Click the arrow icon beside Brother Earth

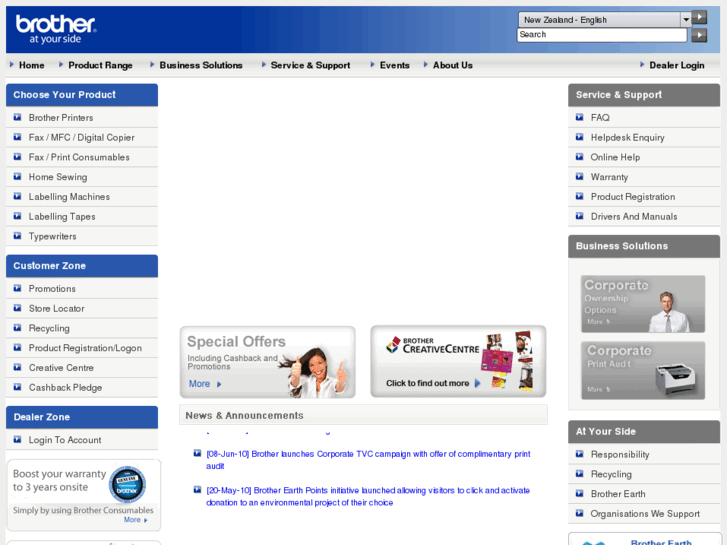(x=579, y=494)
